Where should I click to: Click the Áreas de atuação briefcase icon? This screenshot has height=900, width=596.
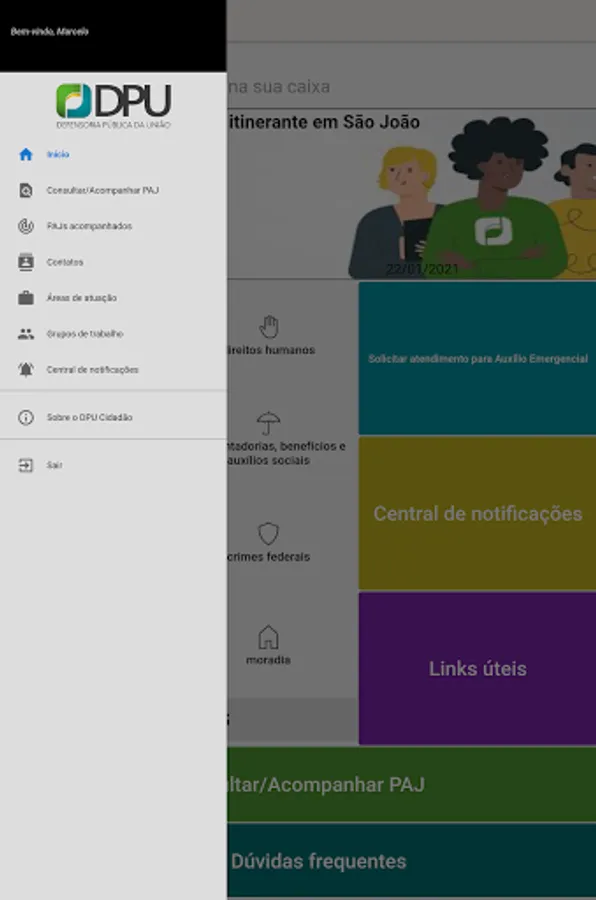coord(26,298)
